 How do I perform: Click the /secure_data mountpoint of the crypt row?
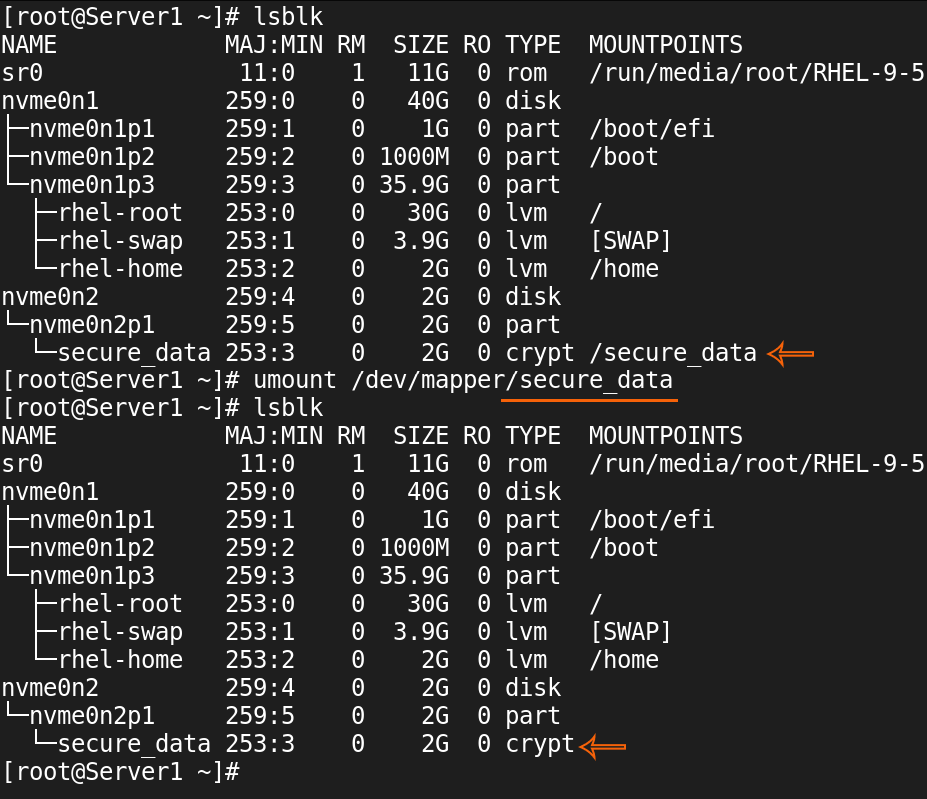point(673,352)
